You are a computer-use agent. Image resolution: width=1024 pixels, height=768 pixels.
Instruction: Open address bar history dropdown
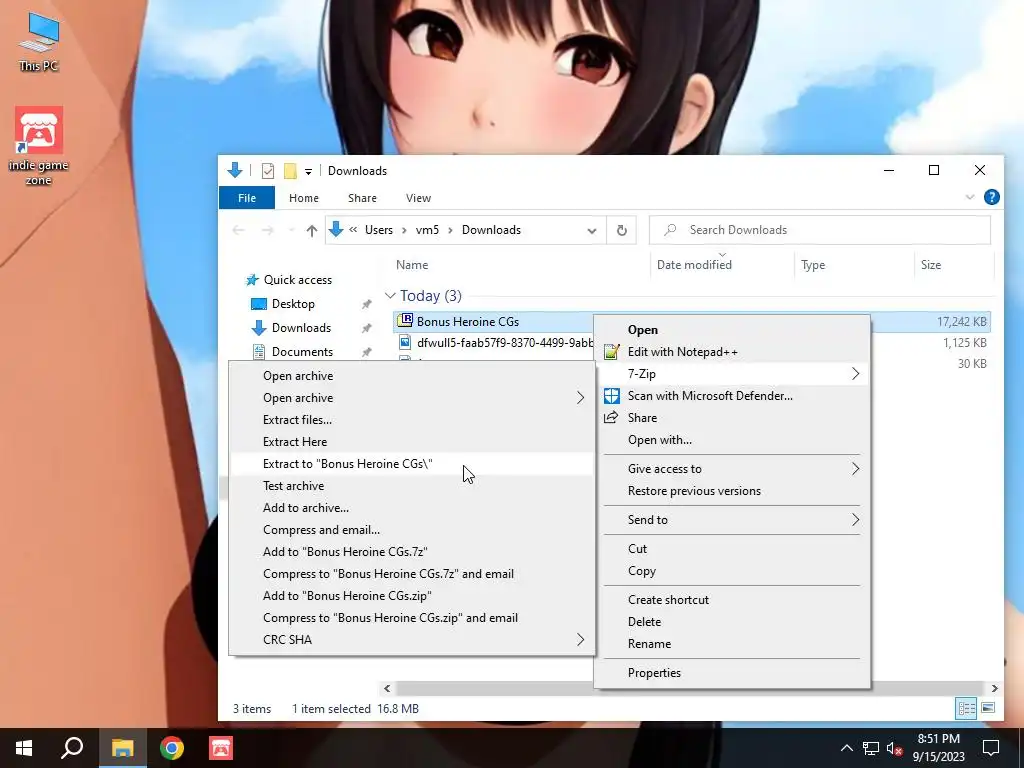592,231
